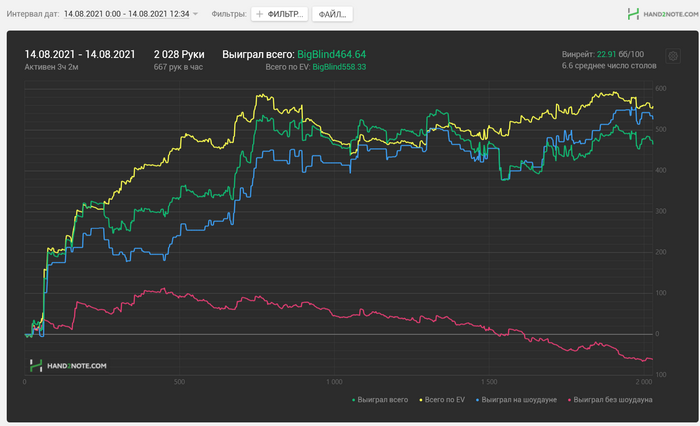Click the 'Фильтры:' label
The image size is (700, 426).
[229, 14]
